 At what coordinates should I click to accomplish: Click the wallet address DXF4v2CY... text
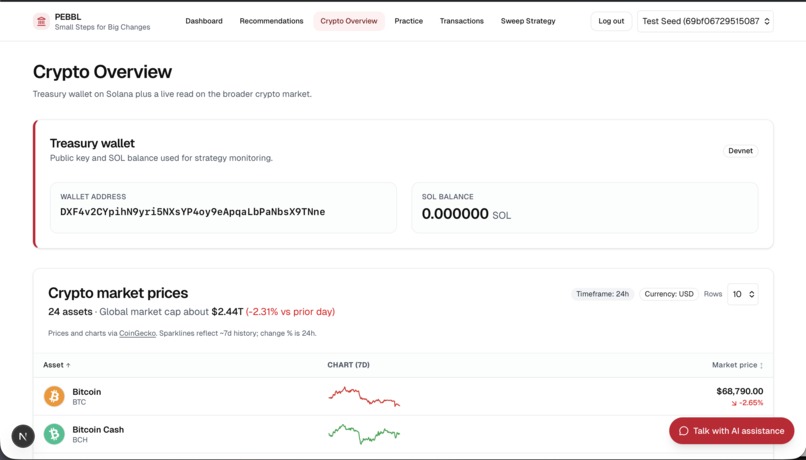pos(193,212)
